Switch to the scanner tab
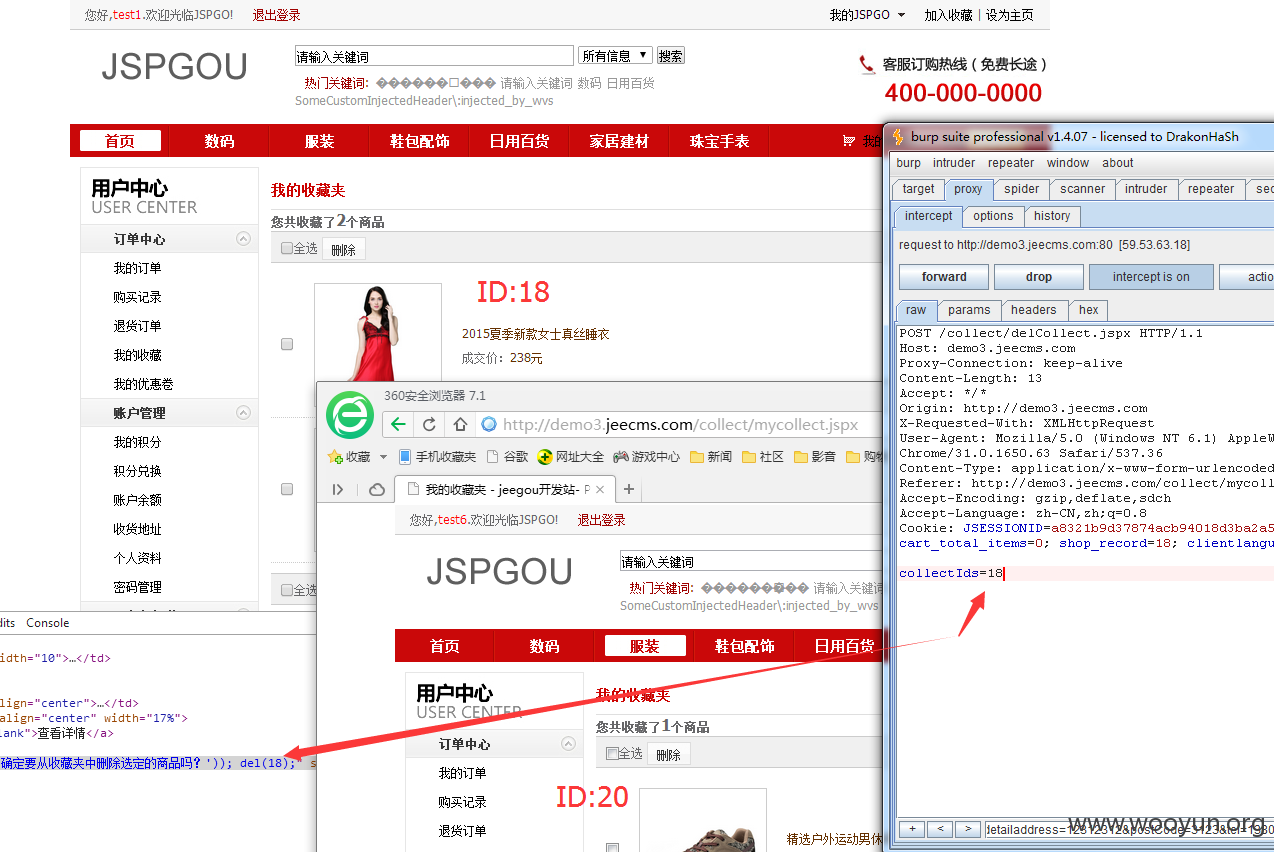The image size is (1274, 852). tap(1083, 189)
